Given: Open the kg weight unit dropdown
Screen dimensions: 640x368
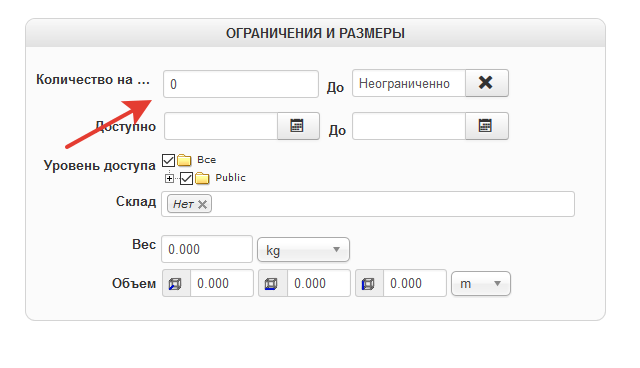Looking at the screenshot, I should tap(303, 250).
